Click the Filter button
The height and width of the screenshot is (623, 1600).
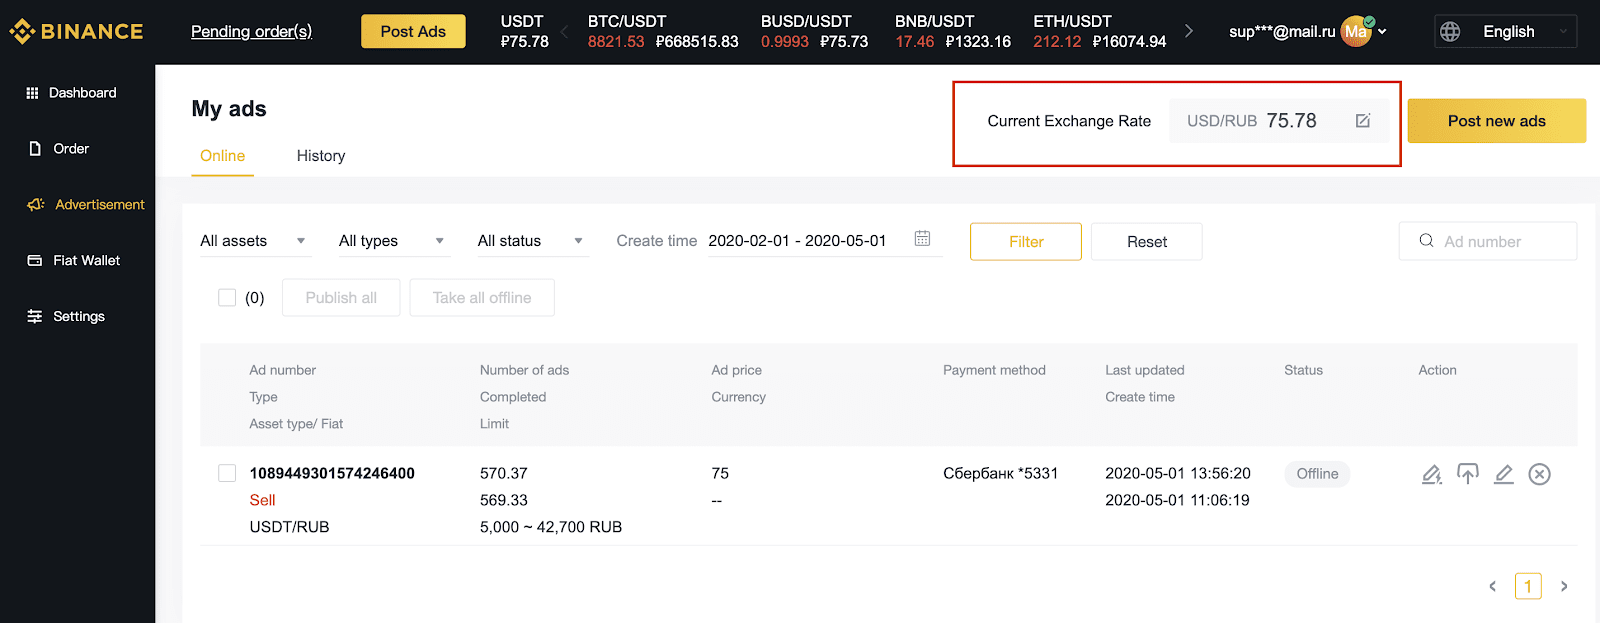(1025, 242)
